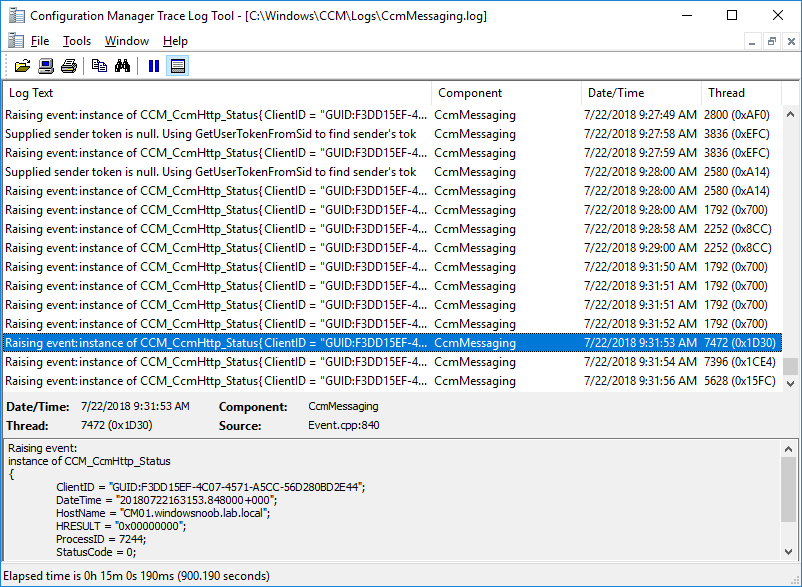
Task: Sort by the Log Text column header
Action: pos(217,93)
